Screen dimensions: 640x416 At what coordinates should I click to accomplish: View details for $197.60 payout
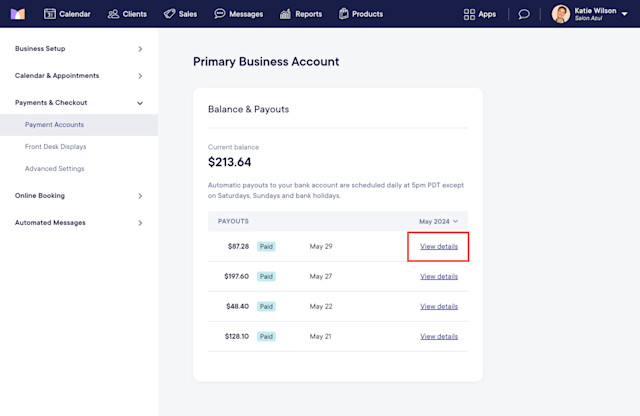pos(439,277)
